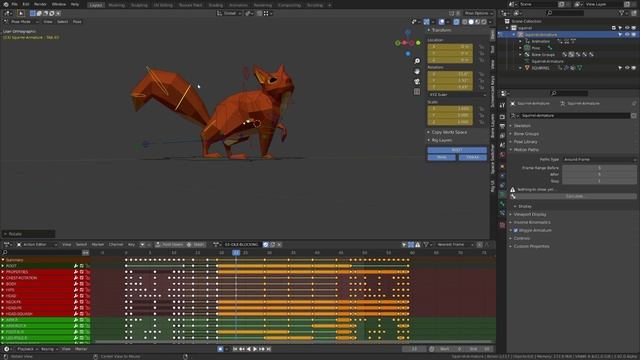Edit the Rotation Z field
The image size is (640, 360).
(x=450, y=87)
